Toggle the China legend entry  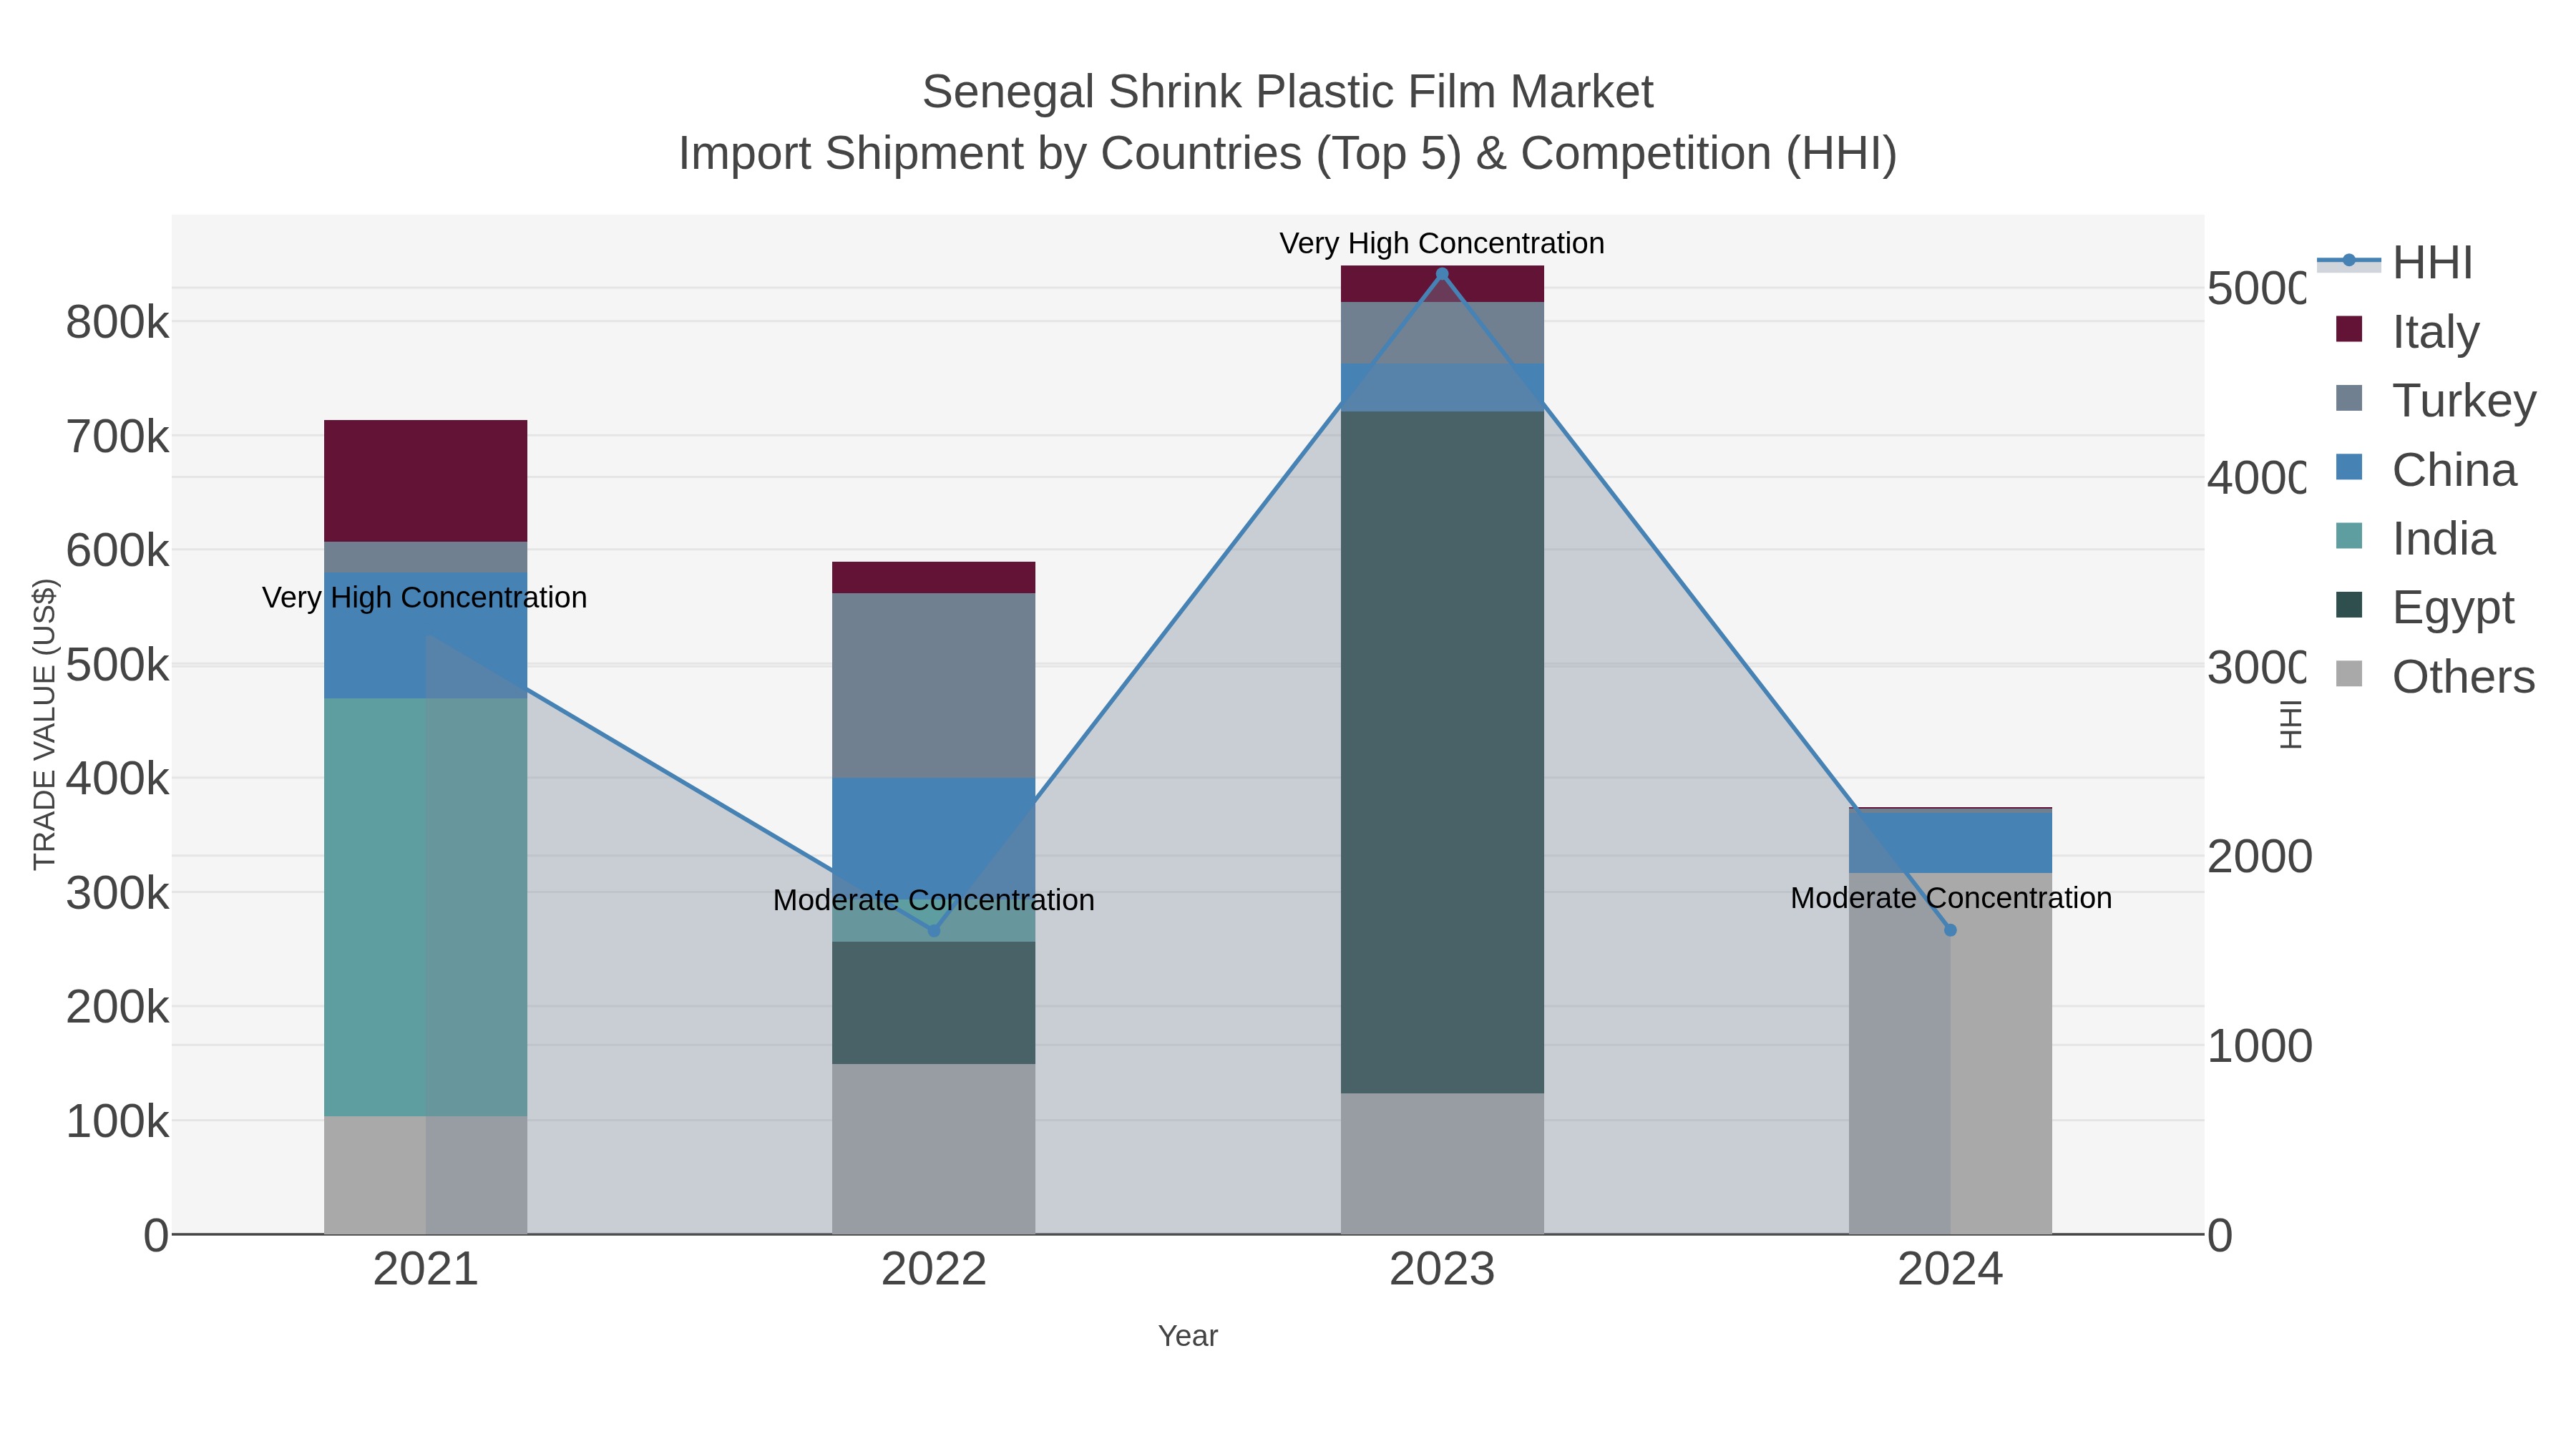[2426, 470]
